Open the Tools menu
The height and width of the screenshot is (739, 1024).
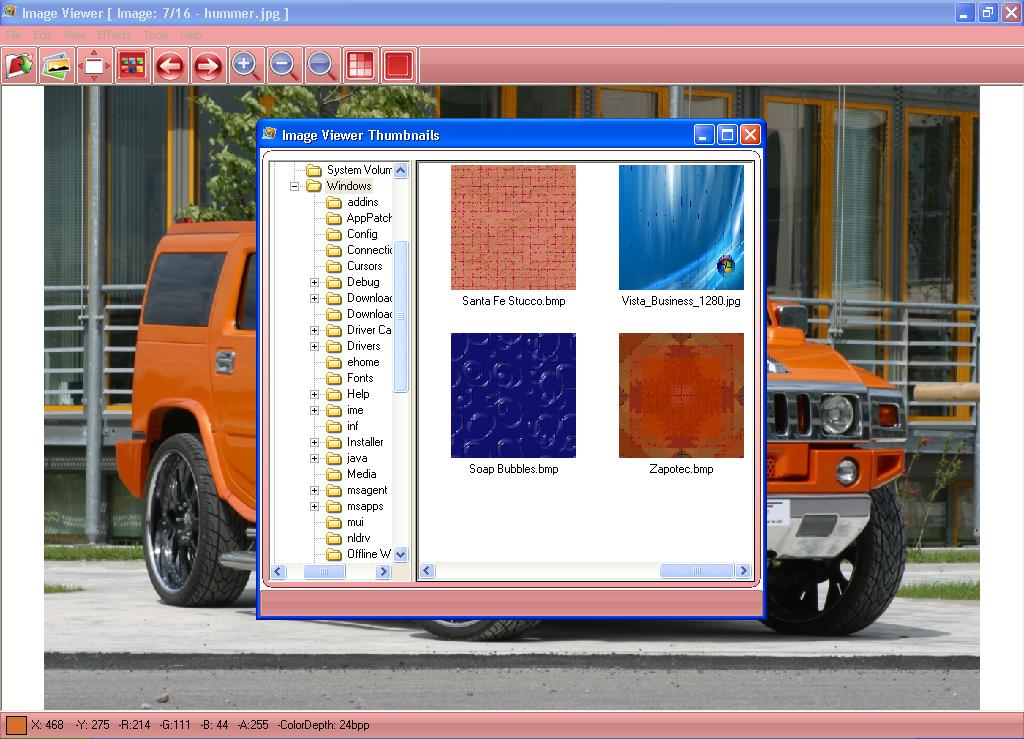pyautogui.click(x=156, y=35)
